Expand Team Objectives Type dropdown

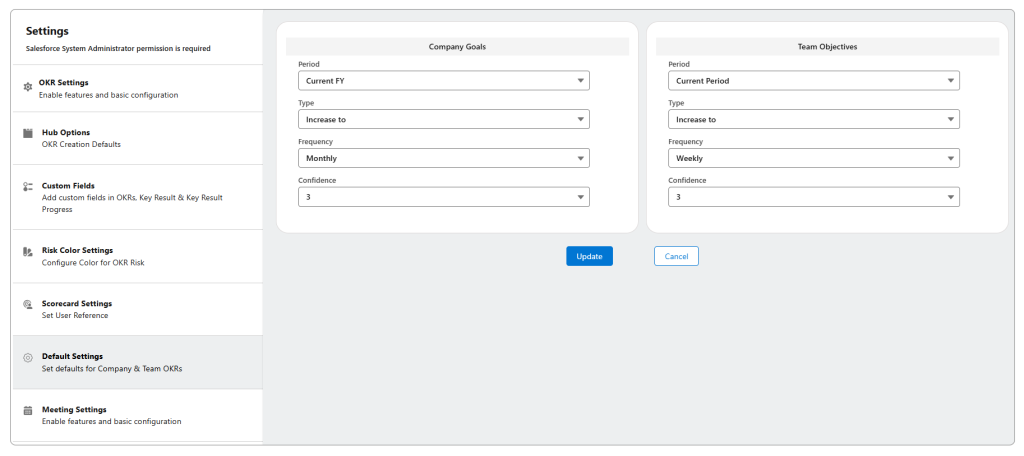[813, 119]
